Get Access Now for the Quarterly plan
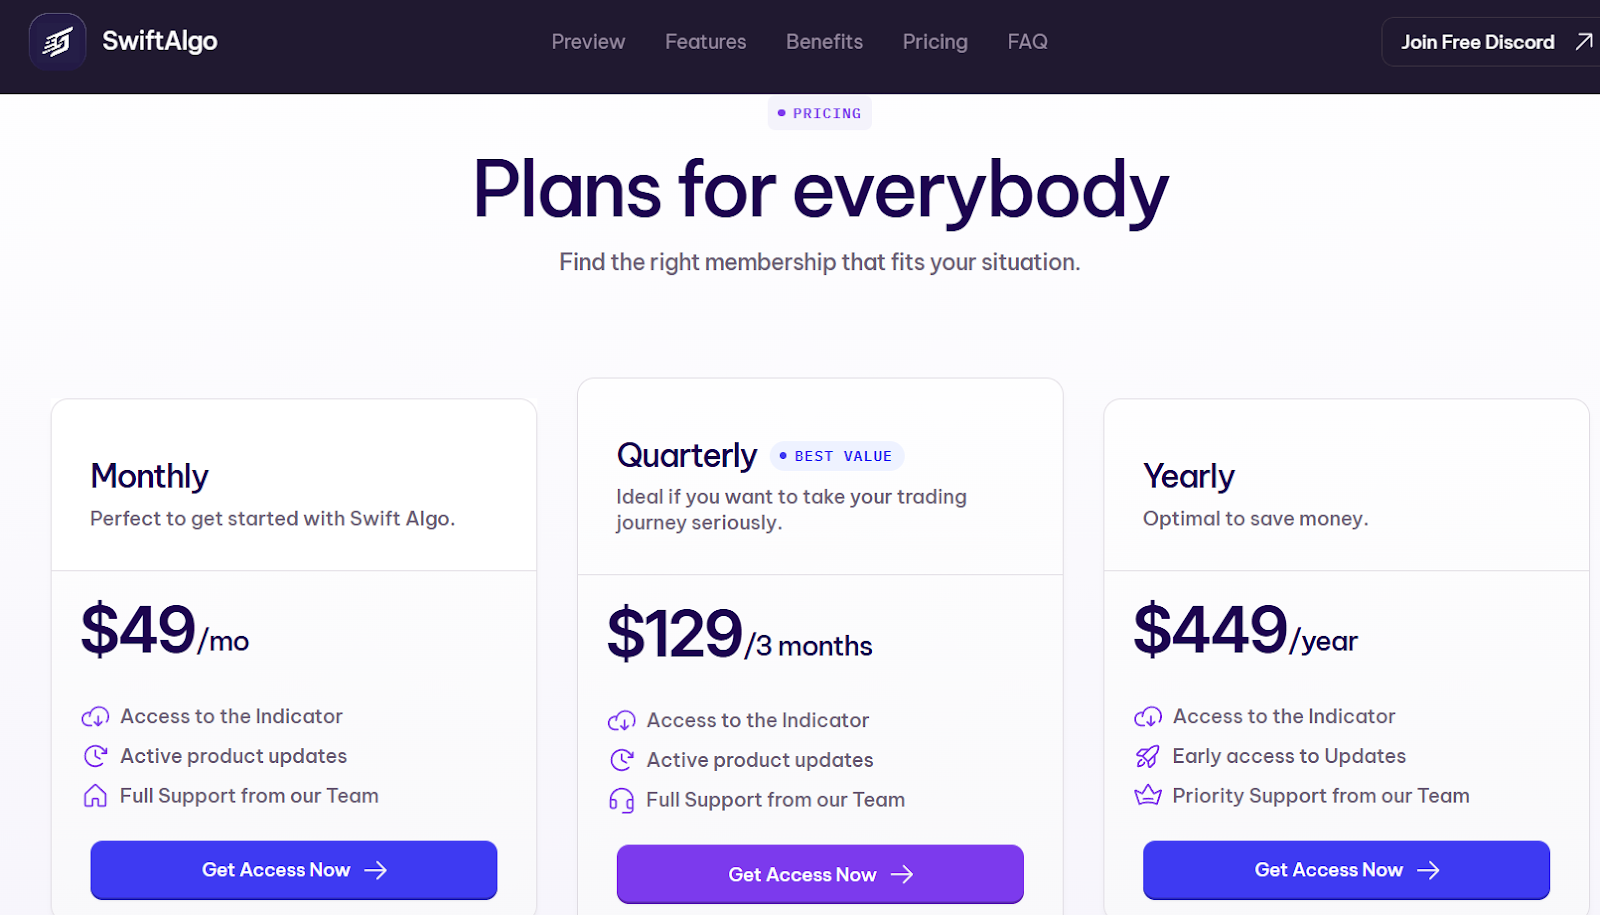The image size is (1600, 915). pos(820,874)
